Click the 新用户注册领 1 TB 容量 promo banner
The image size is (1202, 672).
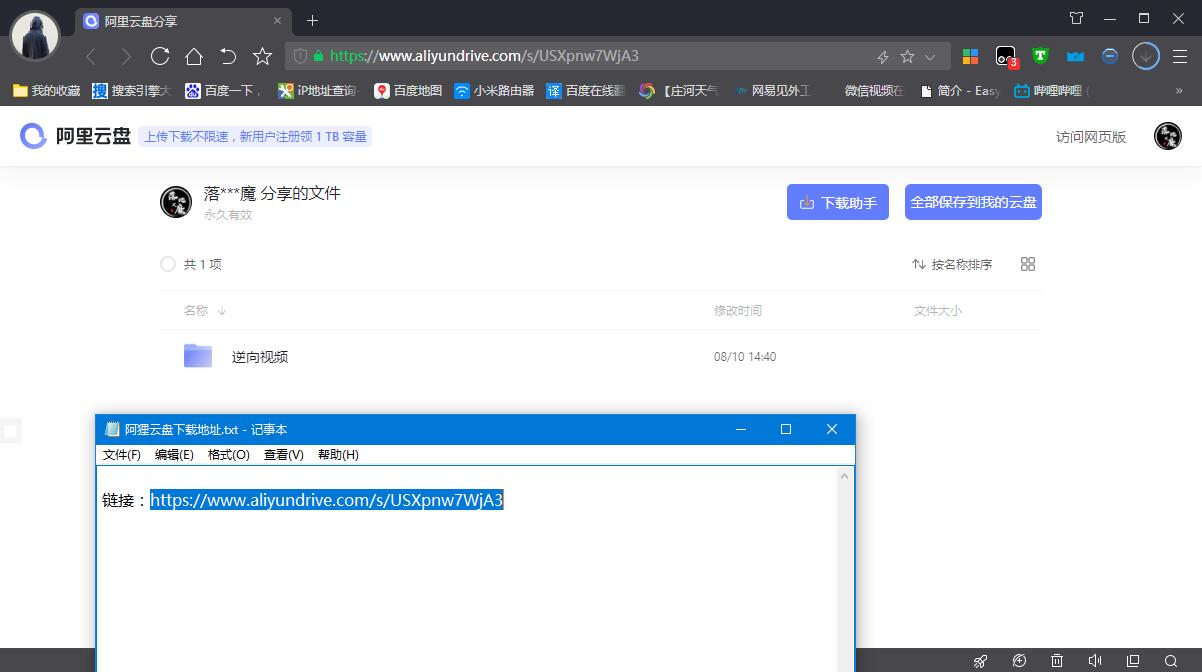[255, 137]
